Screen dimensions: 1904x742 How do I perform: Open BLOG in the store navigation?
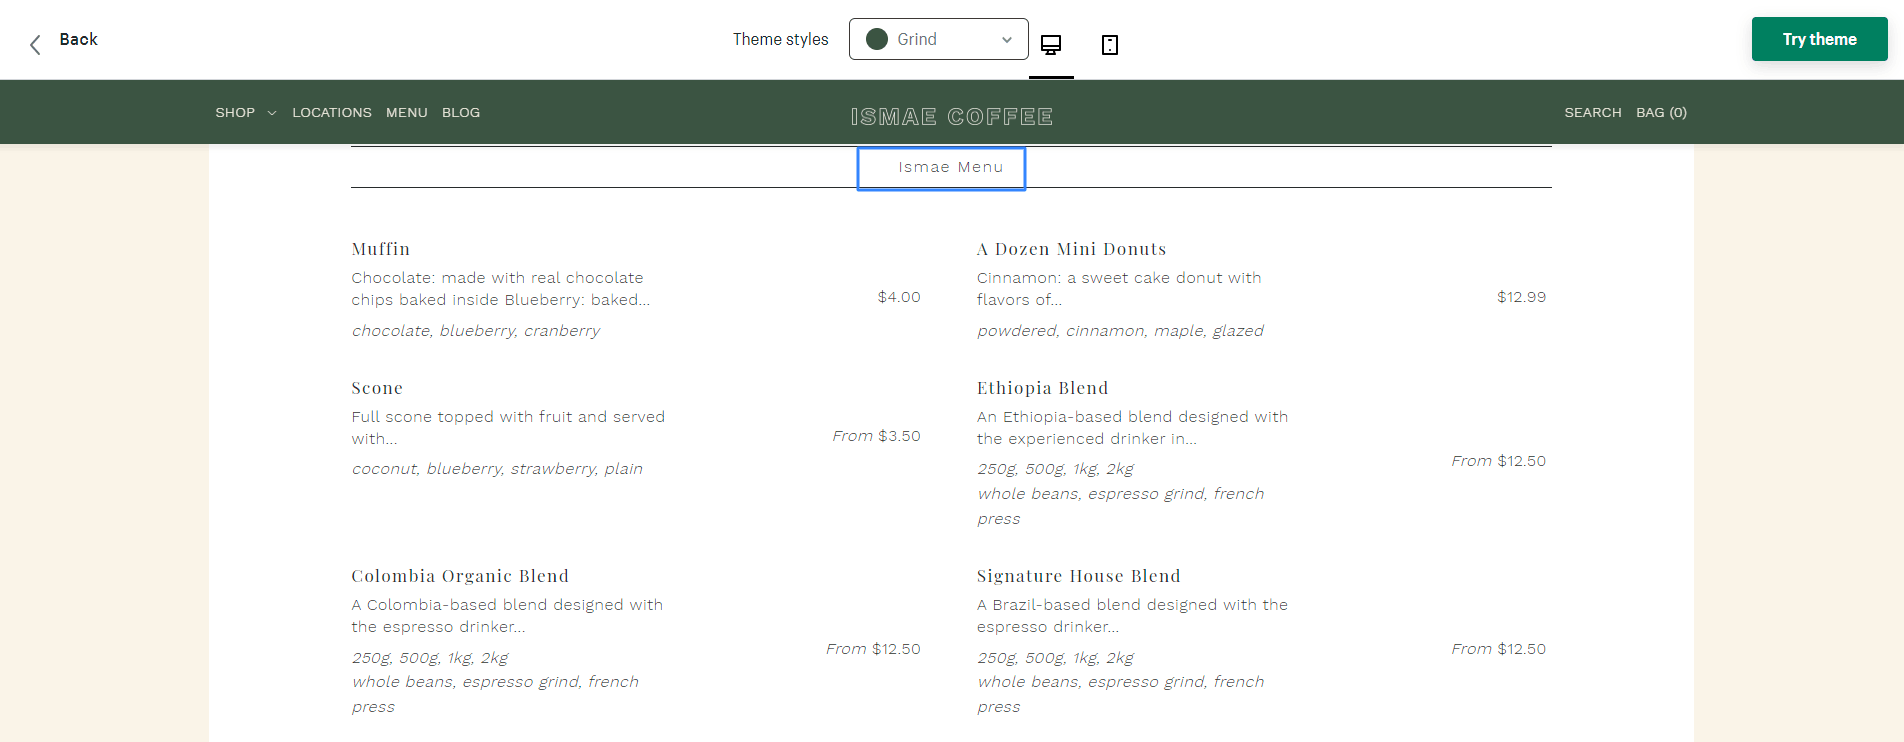point(461,113)
